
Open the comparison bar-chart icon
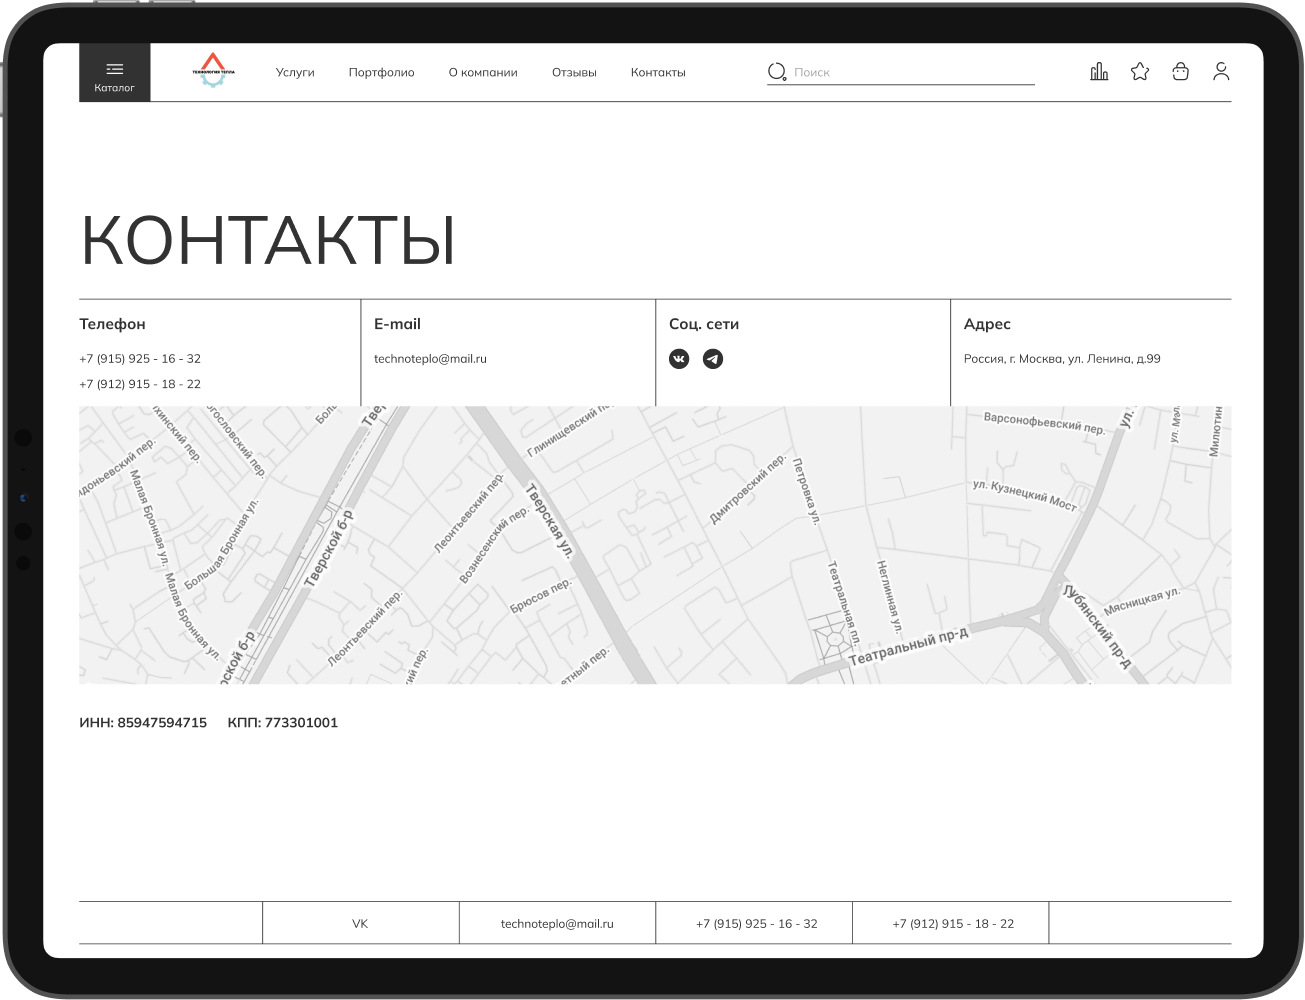tap(1099, 71)
